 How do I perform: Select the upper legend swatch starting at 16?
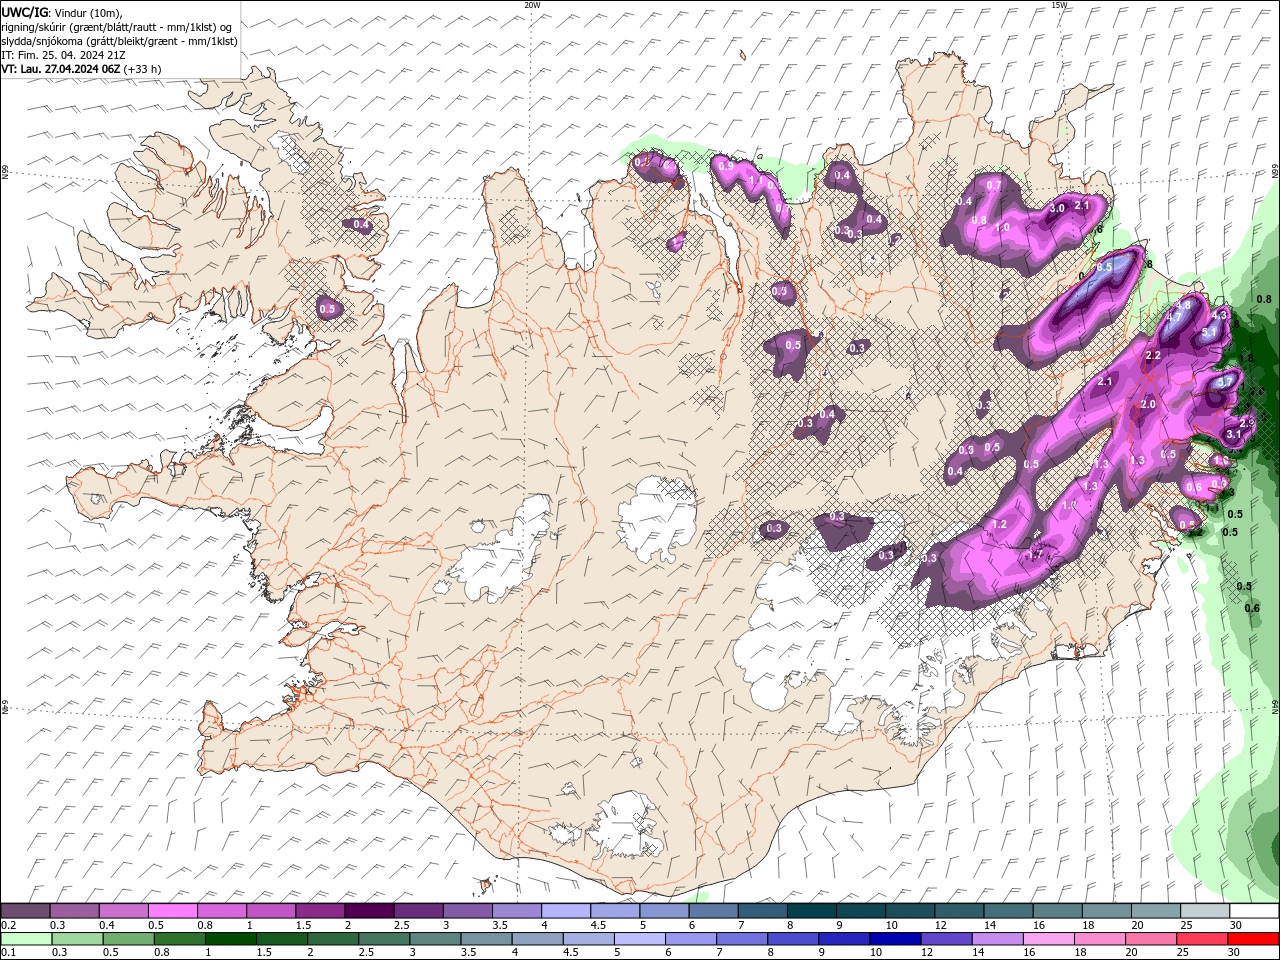coord(1058,911)
